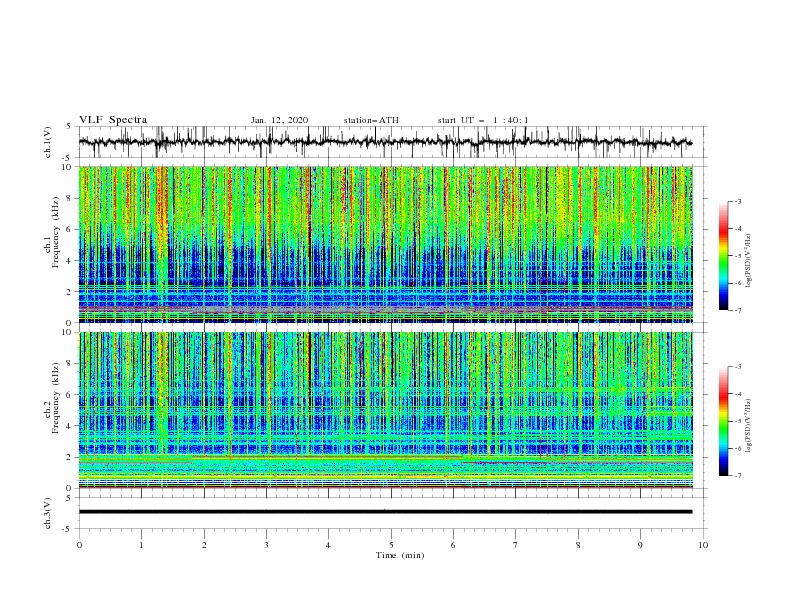This screenshot has width=792, height=612.
Task: Click the "-5" label on ch.1 colorbar
Action: coord(738,256)
